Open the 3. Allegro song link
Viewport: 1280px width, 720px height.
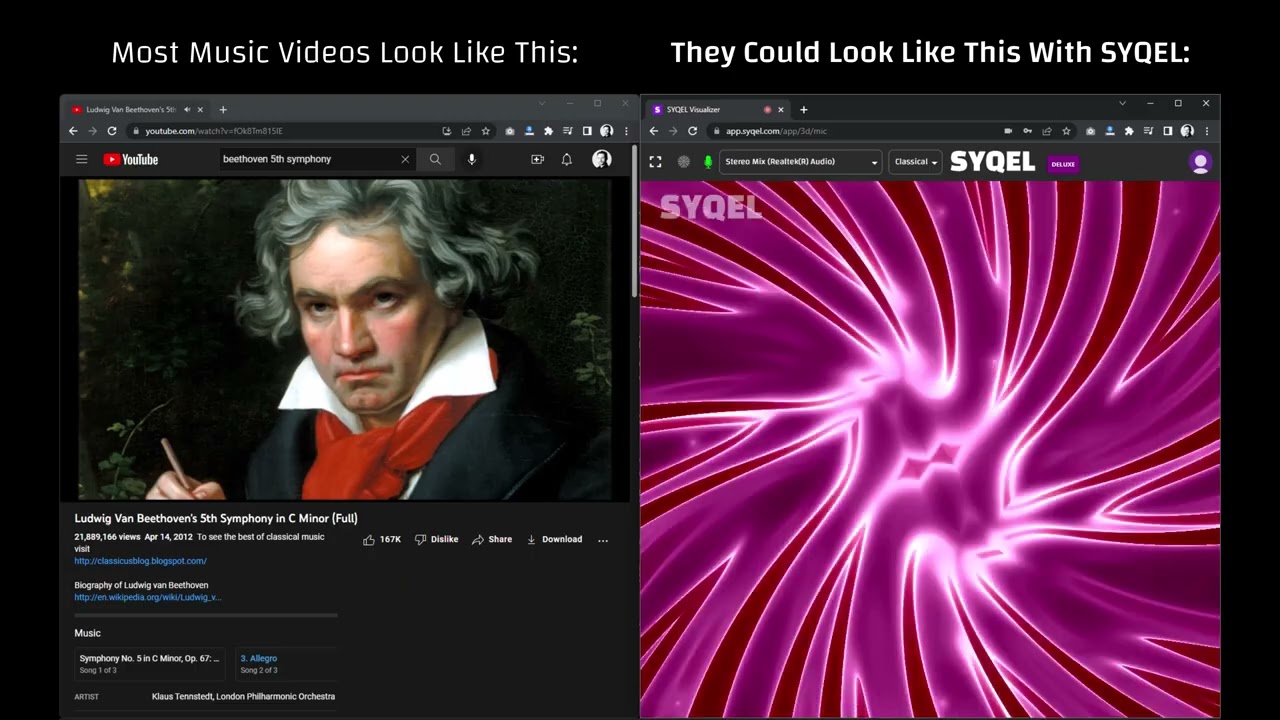click(x=258, y=658)
